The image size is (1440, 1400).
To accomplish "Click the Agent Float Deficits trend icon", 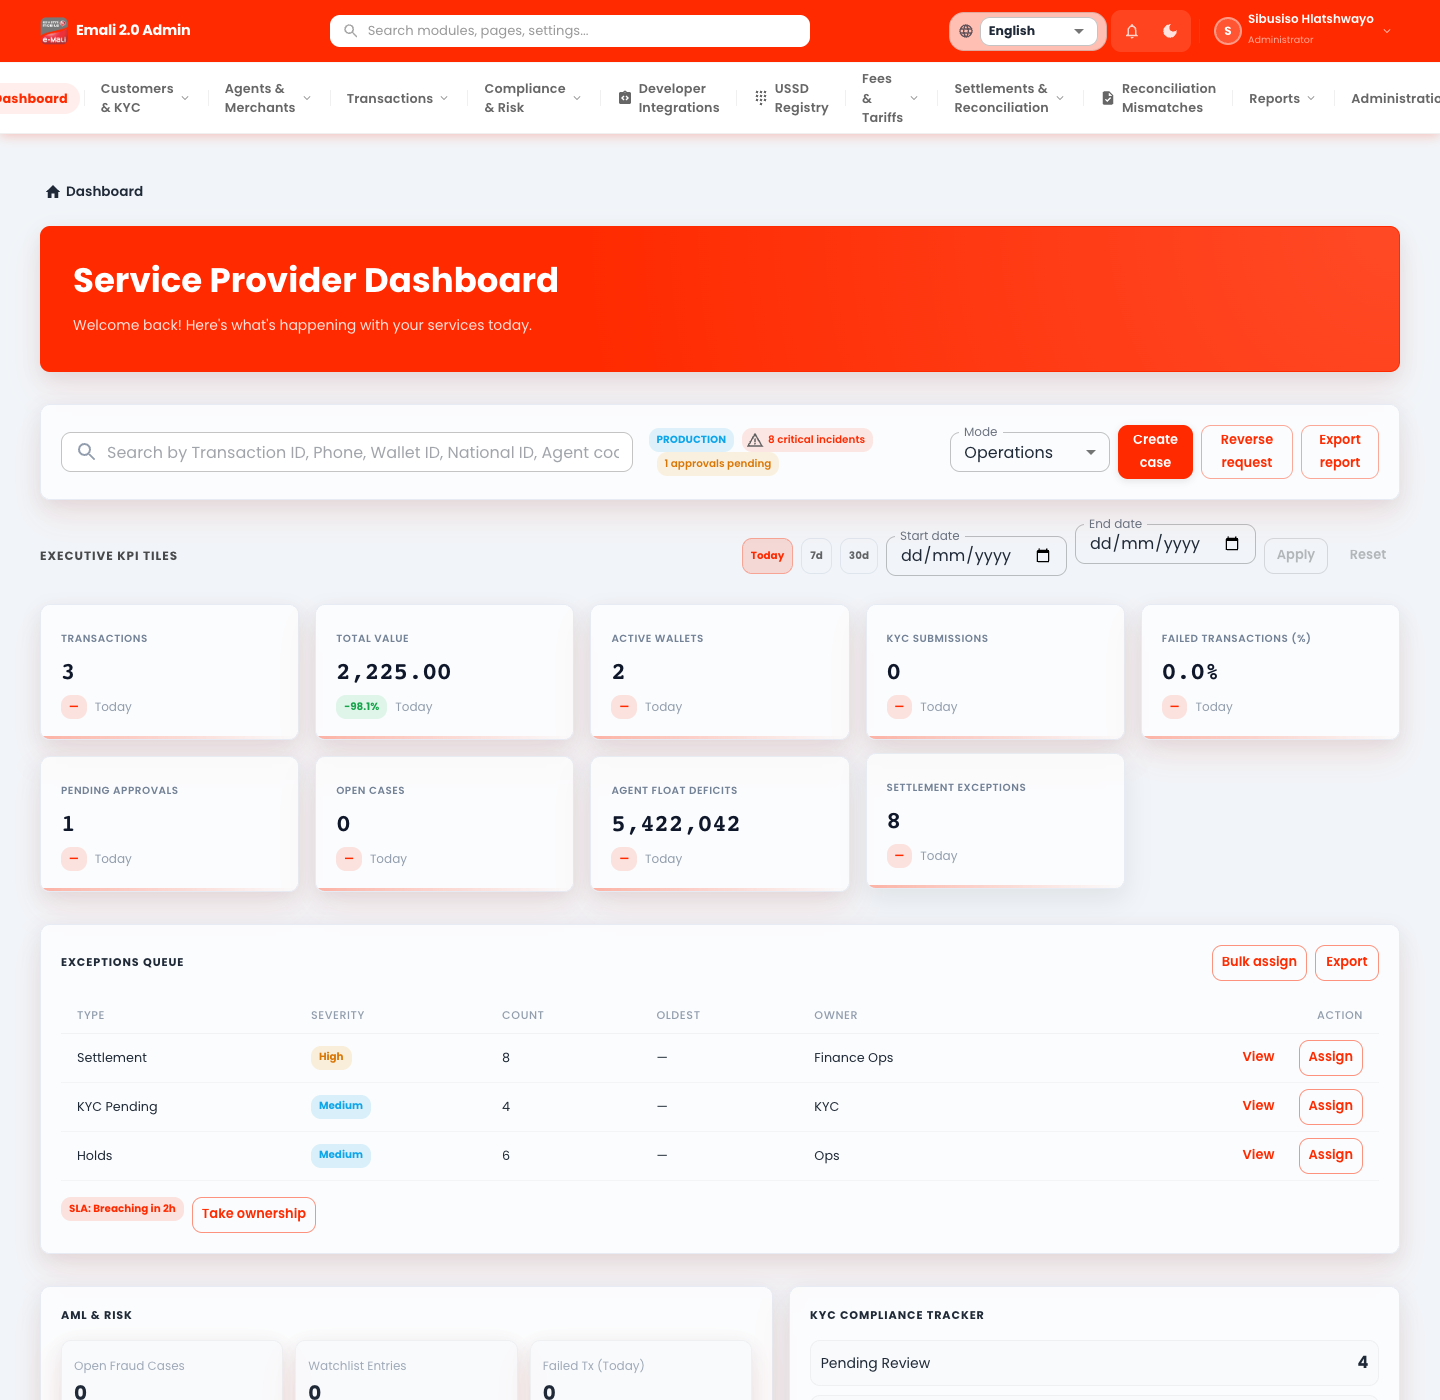I will (624, 859).
